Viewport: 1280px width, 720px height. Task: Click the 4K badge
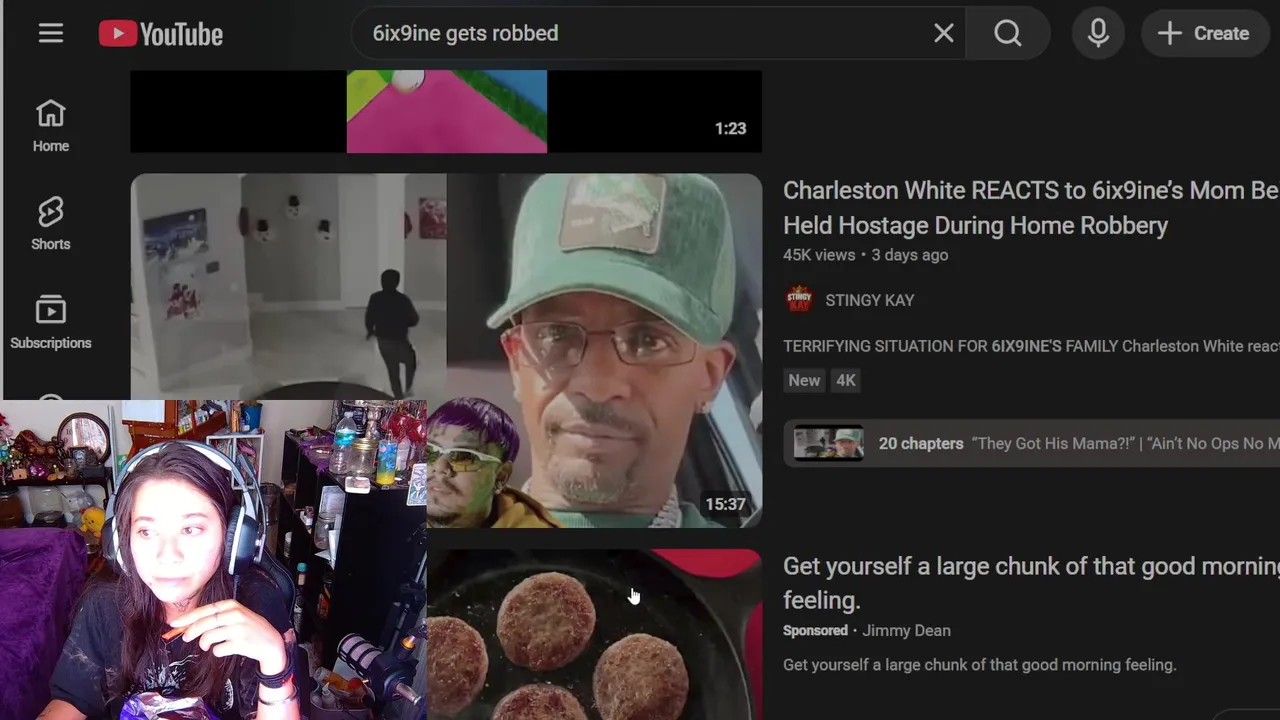(x=846, y=380)
